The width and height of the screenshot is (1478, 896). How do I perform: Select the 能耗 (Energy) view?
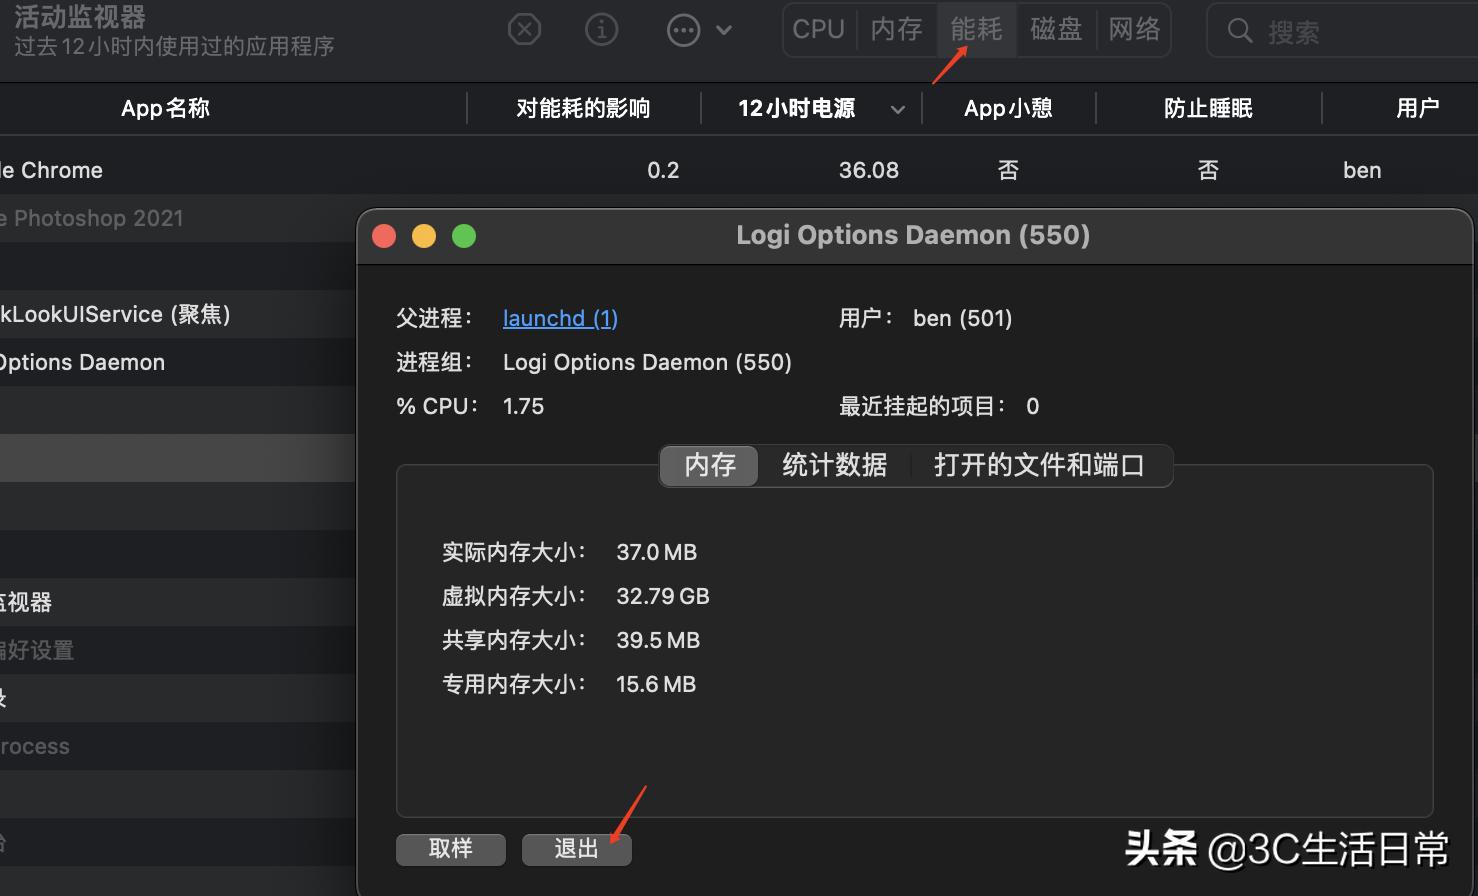(x=975, y=29)
